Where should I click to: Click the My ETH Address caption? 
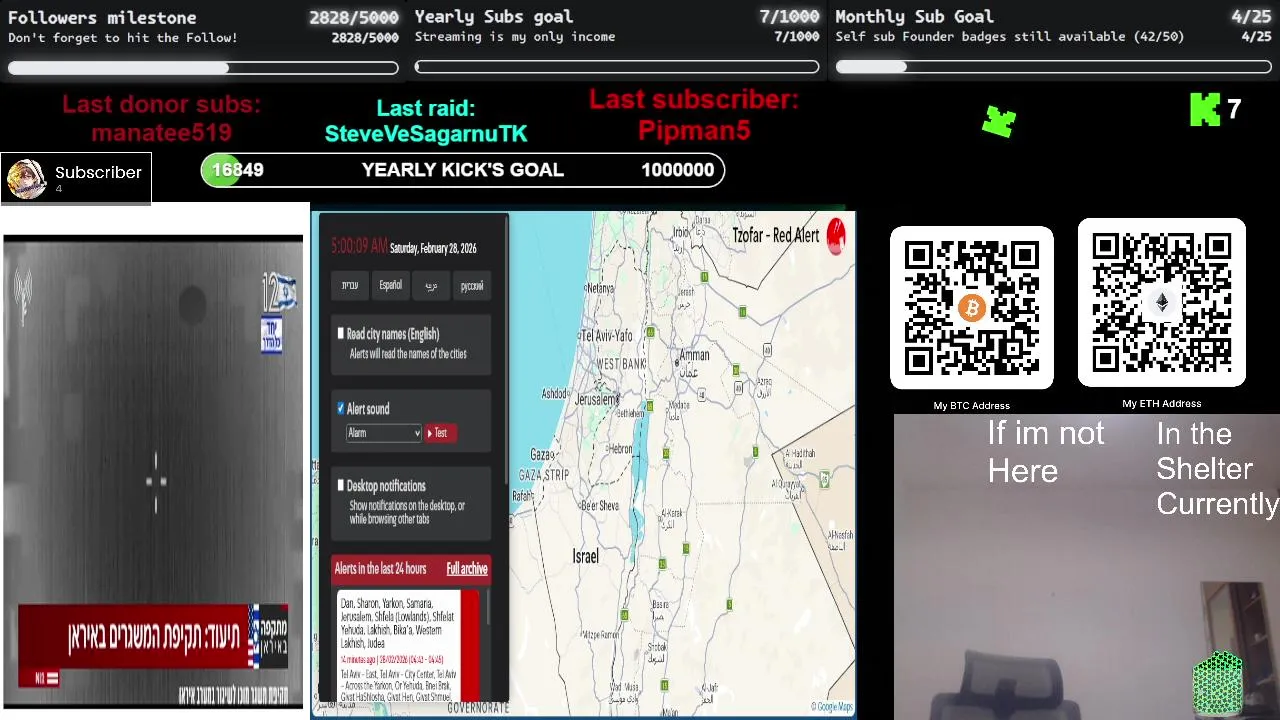[1162, 404]
